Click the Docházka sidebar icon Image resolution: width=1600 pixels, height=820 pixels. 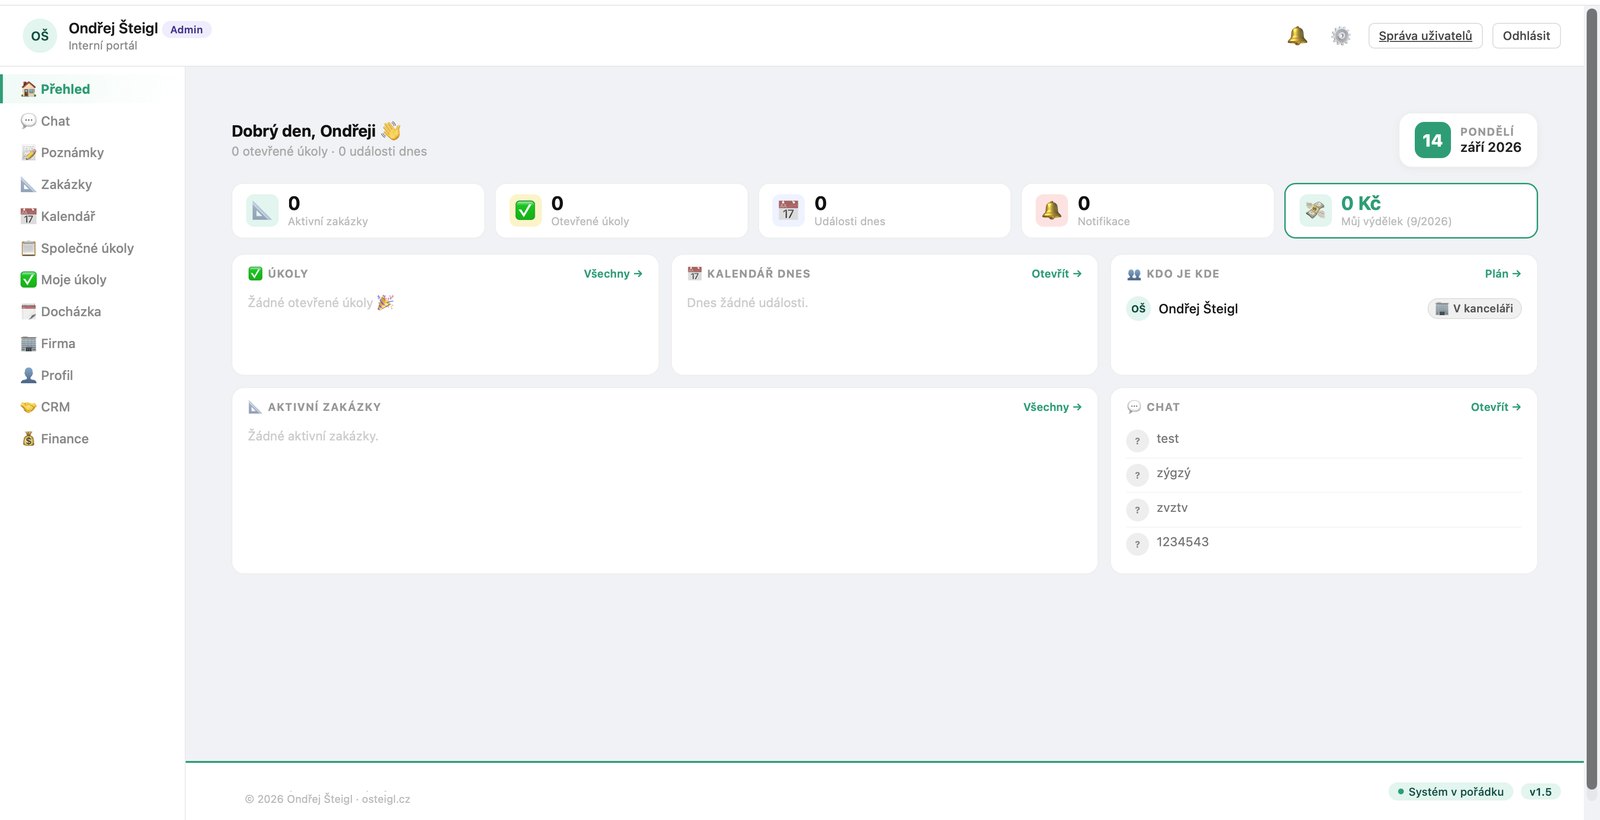click(28, 312)
